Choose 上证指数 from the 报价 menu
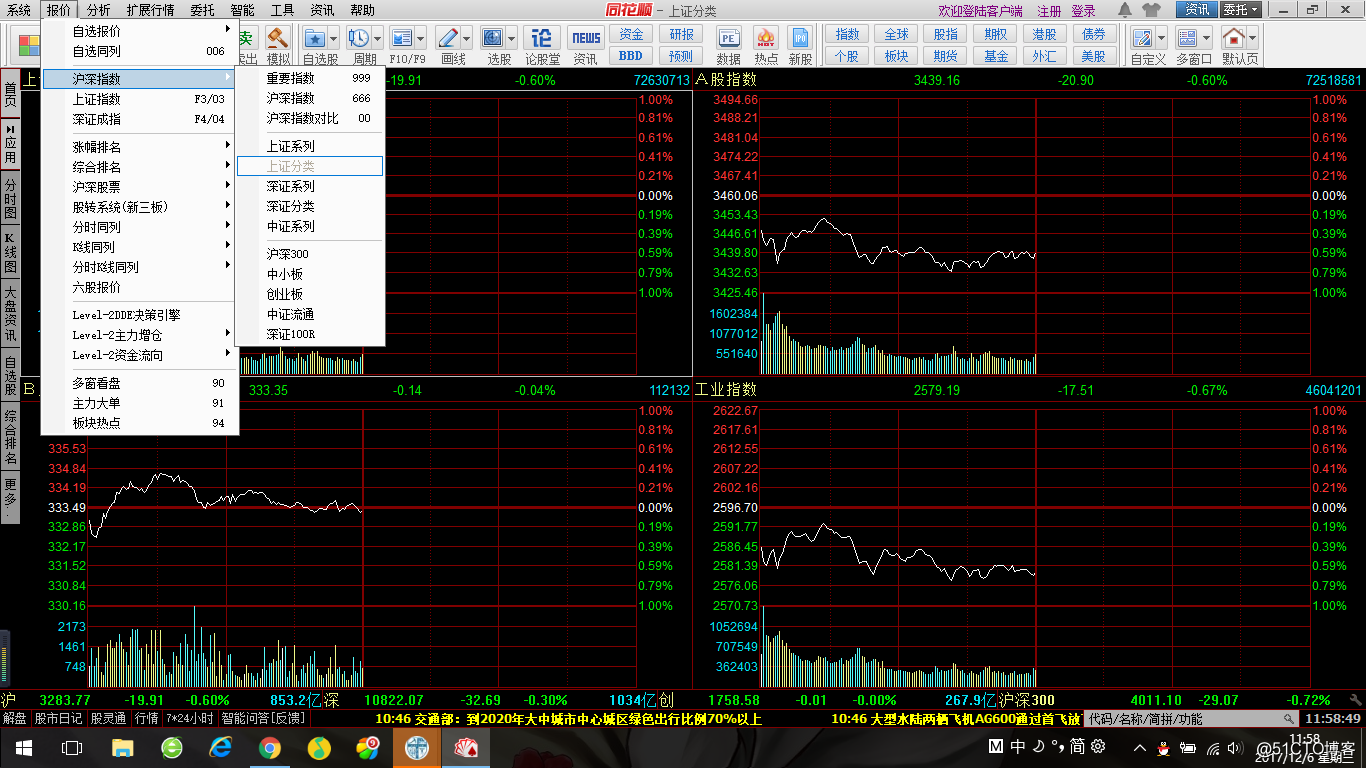Viewport: 1366px width, 768px height. tap(140, 99)
